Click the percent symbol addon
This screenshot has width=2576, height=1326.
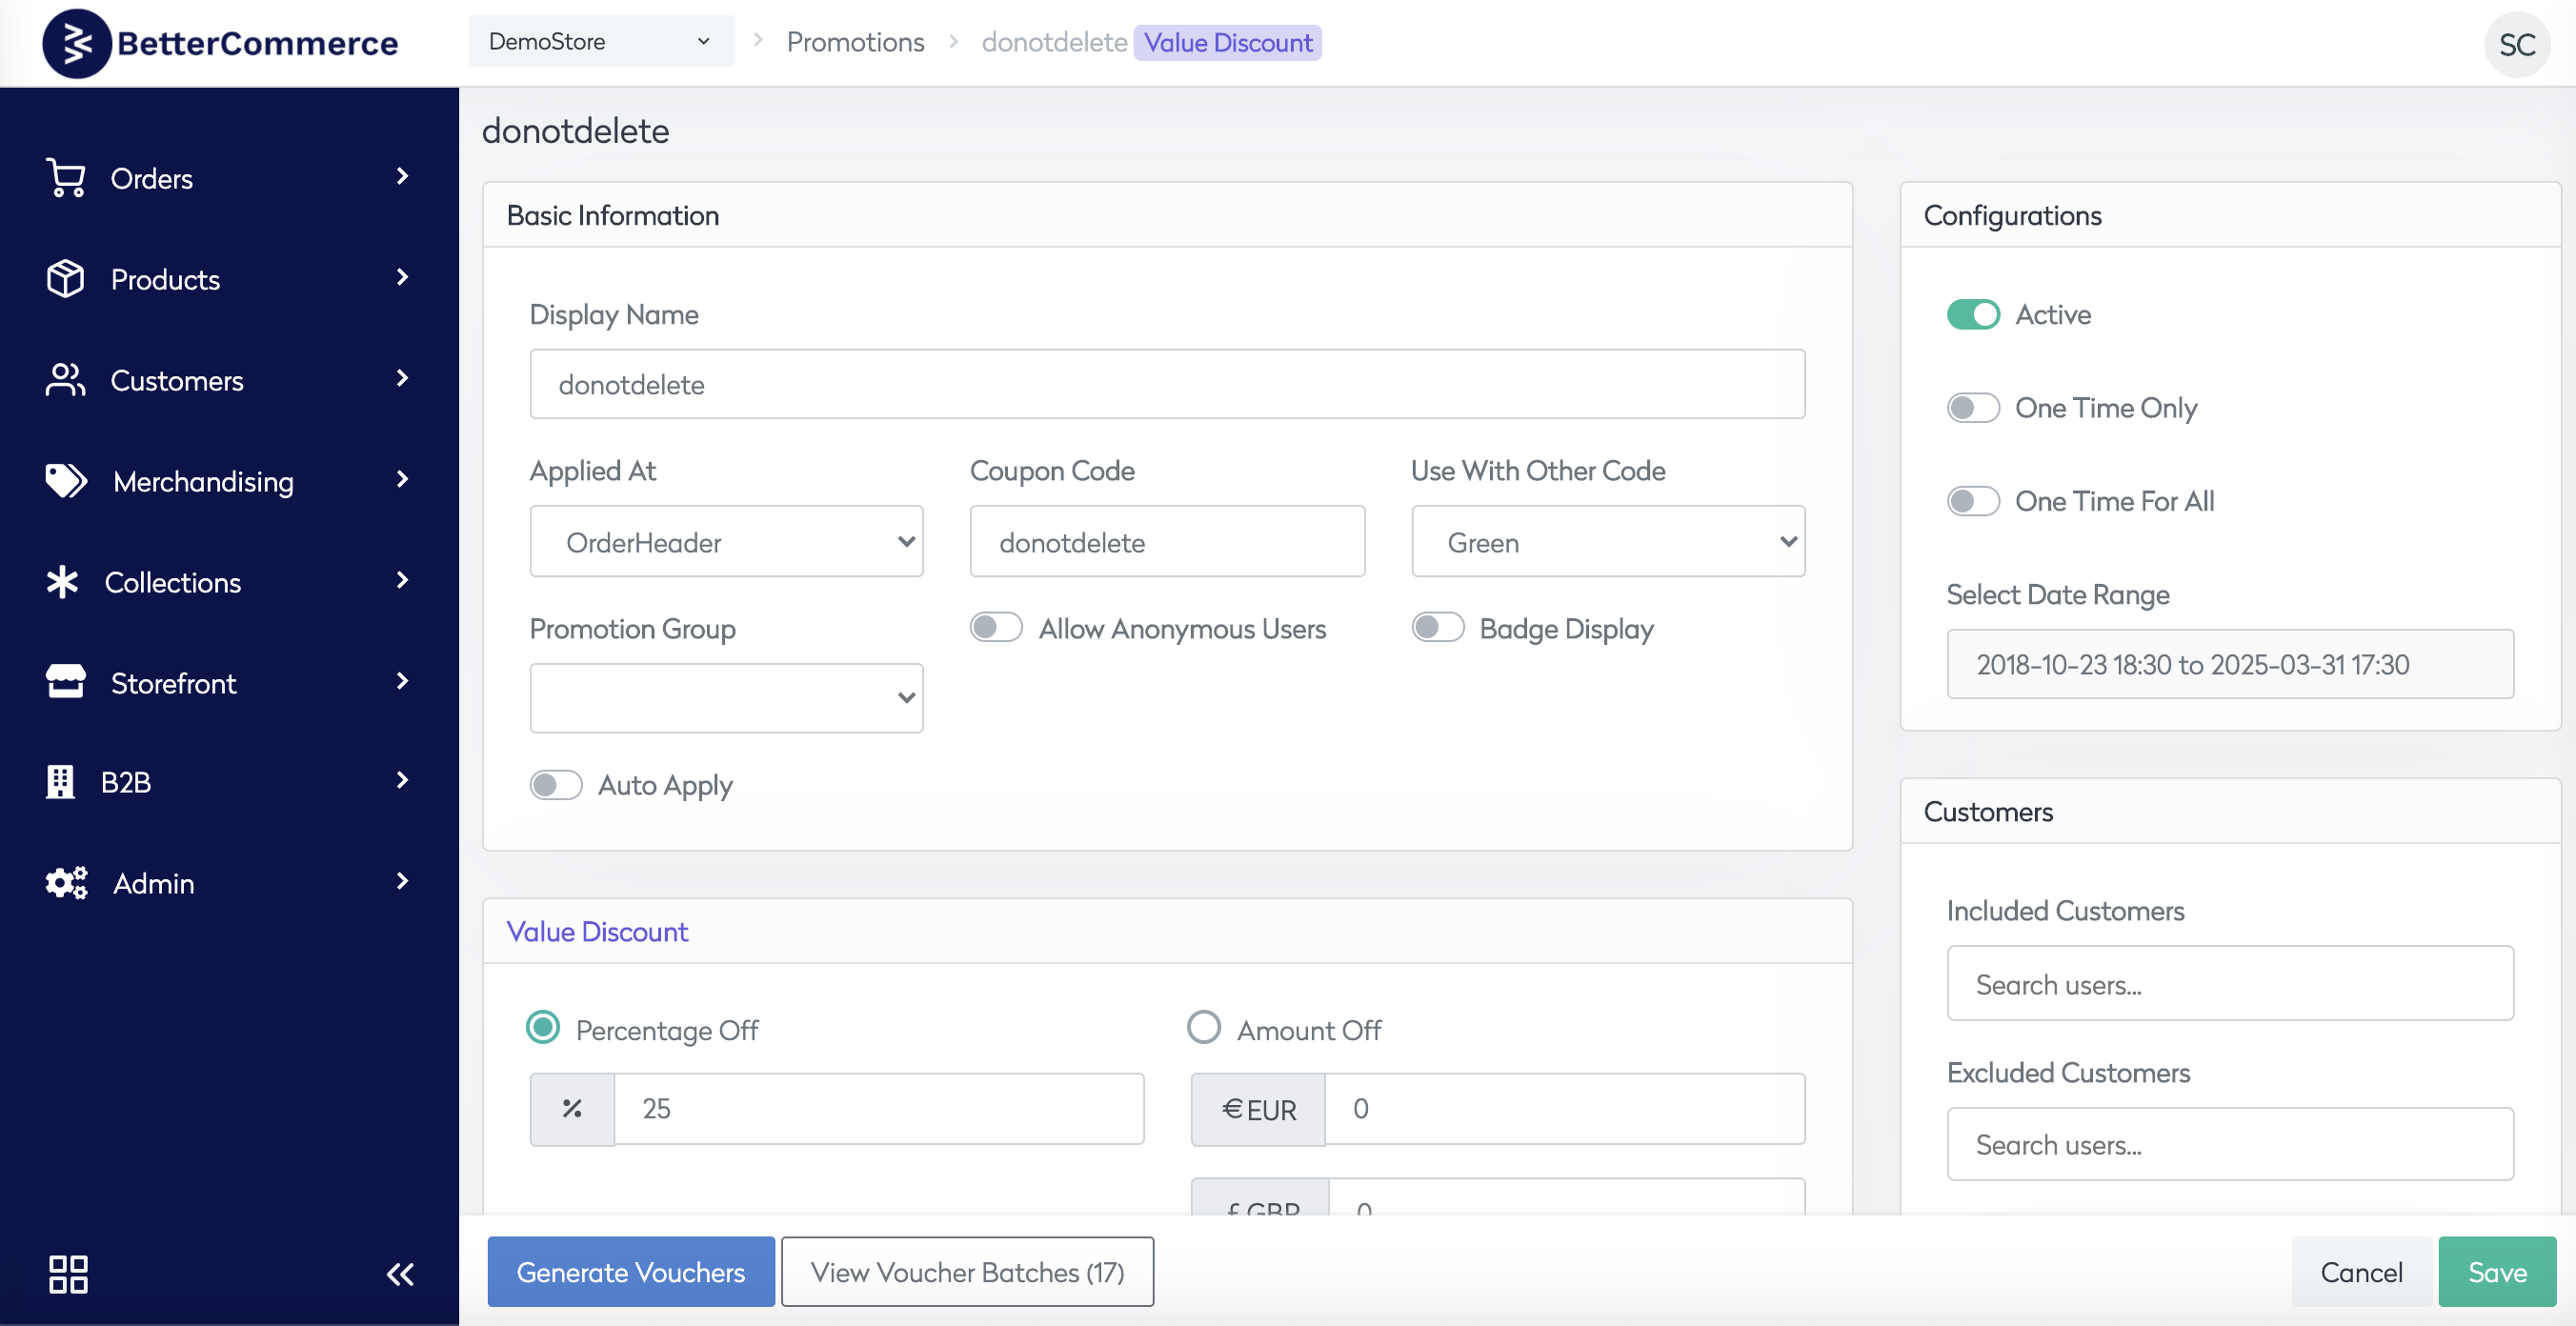coord(572,1108)
